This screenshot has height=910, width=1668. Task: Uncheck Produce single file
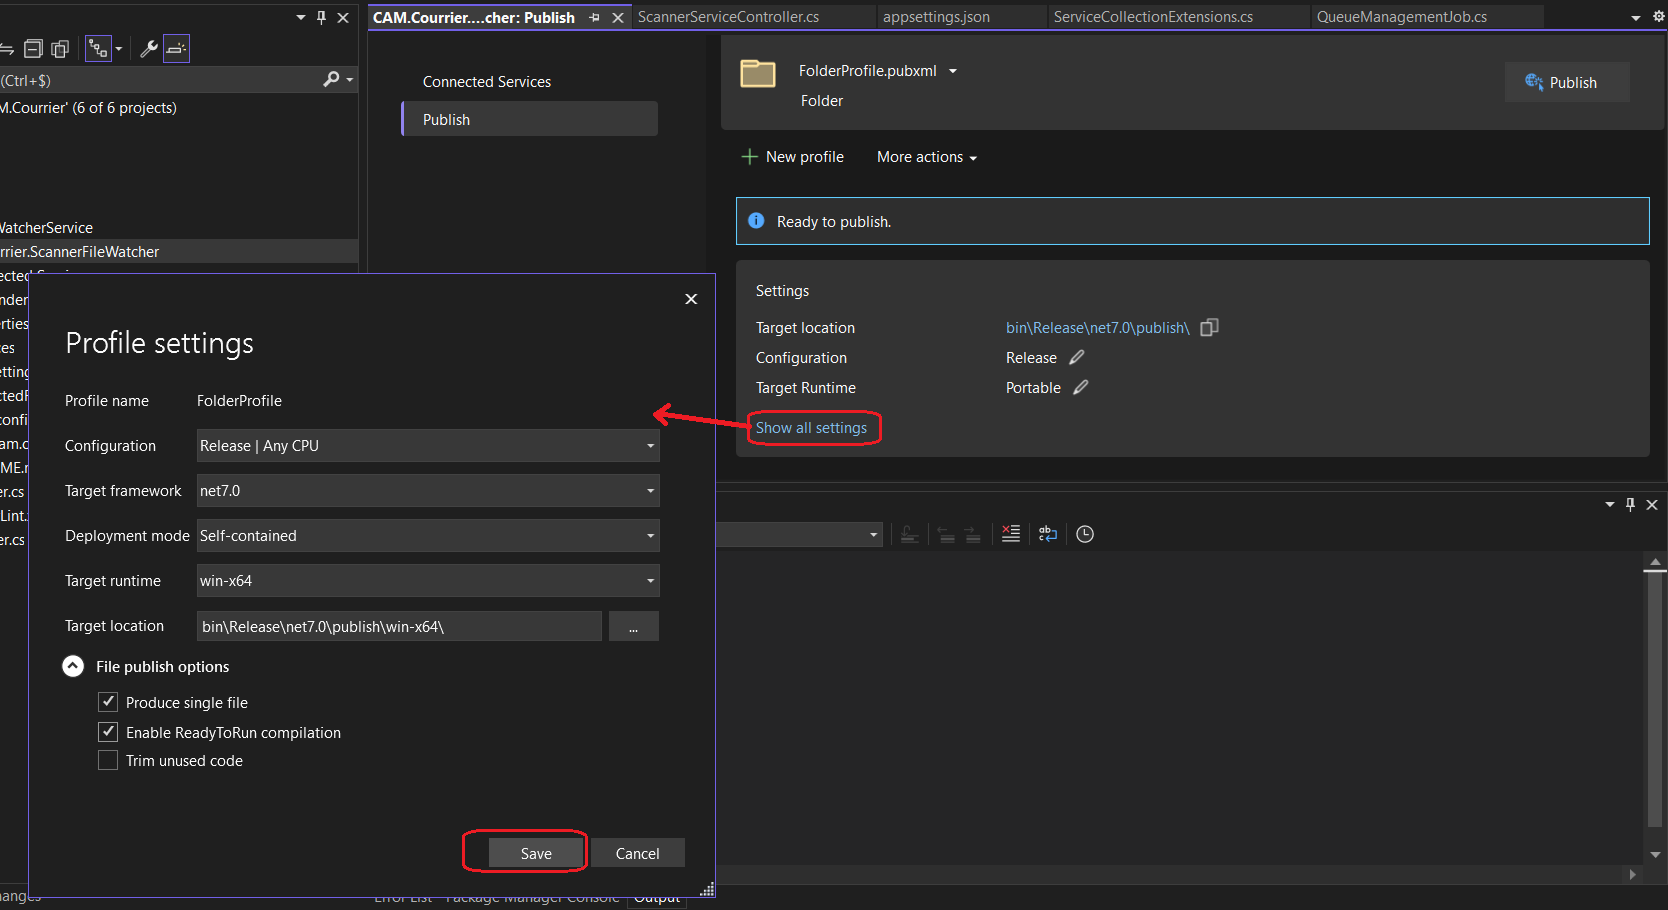pos(108,702)
